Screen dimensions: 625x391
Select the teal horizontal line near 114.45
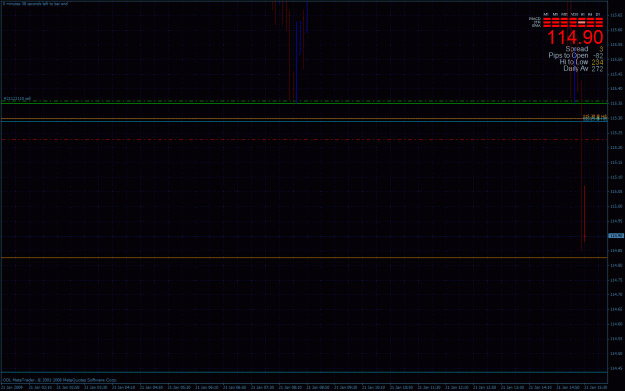point(304,372)
